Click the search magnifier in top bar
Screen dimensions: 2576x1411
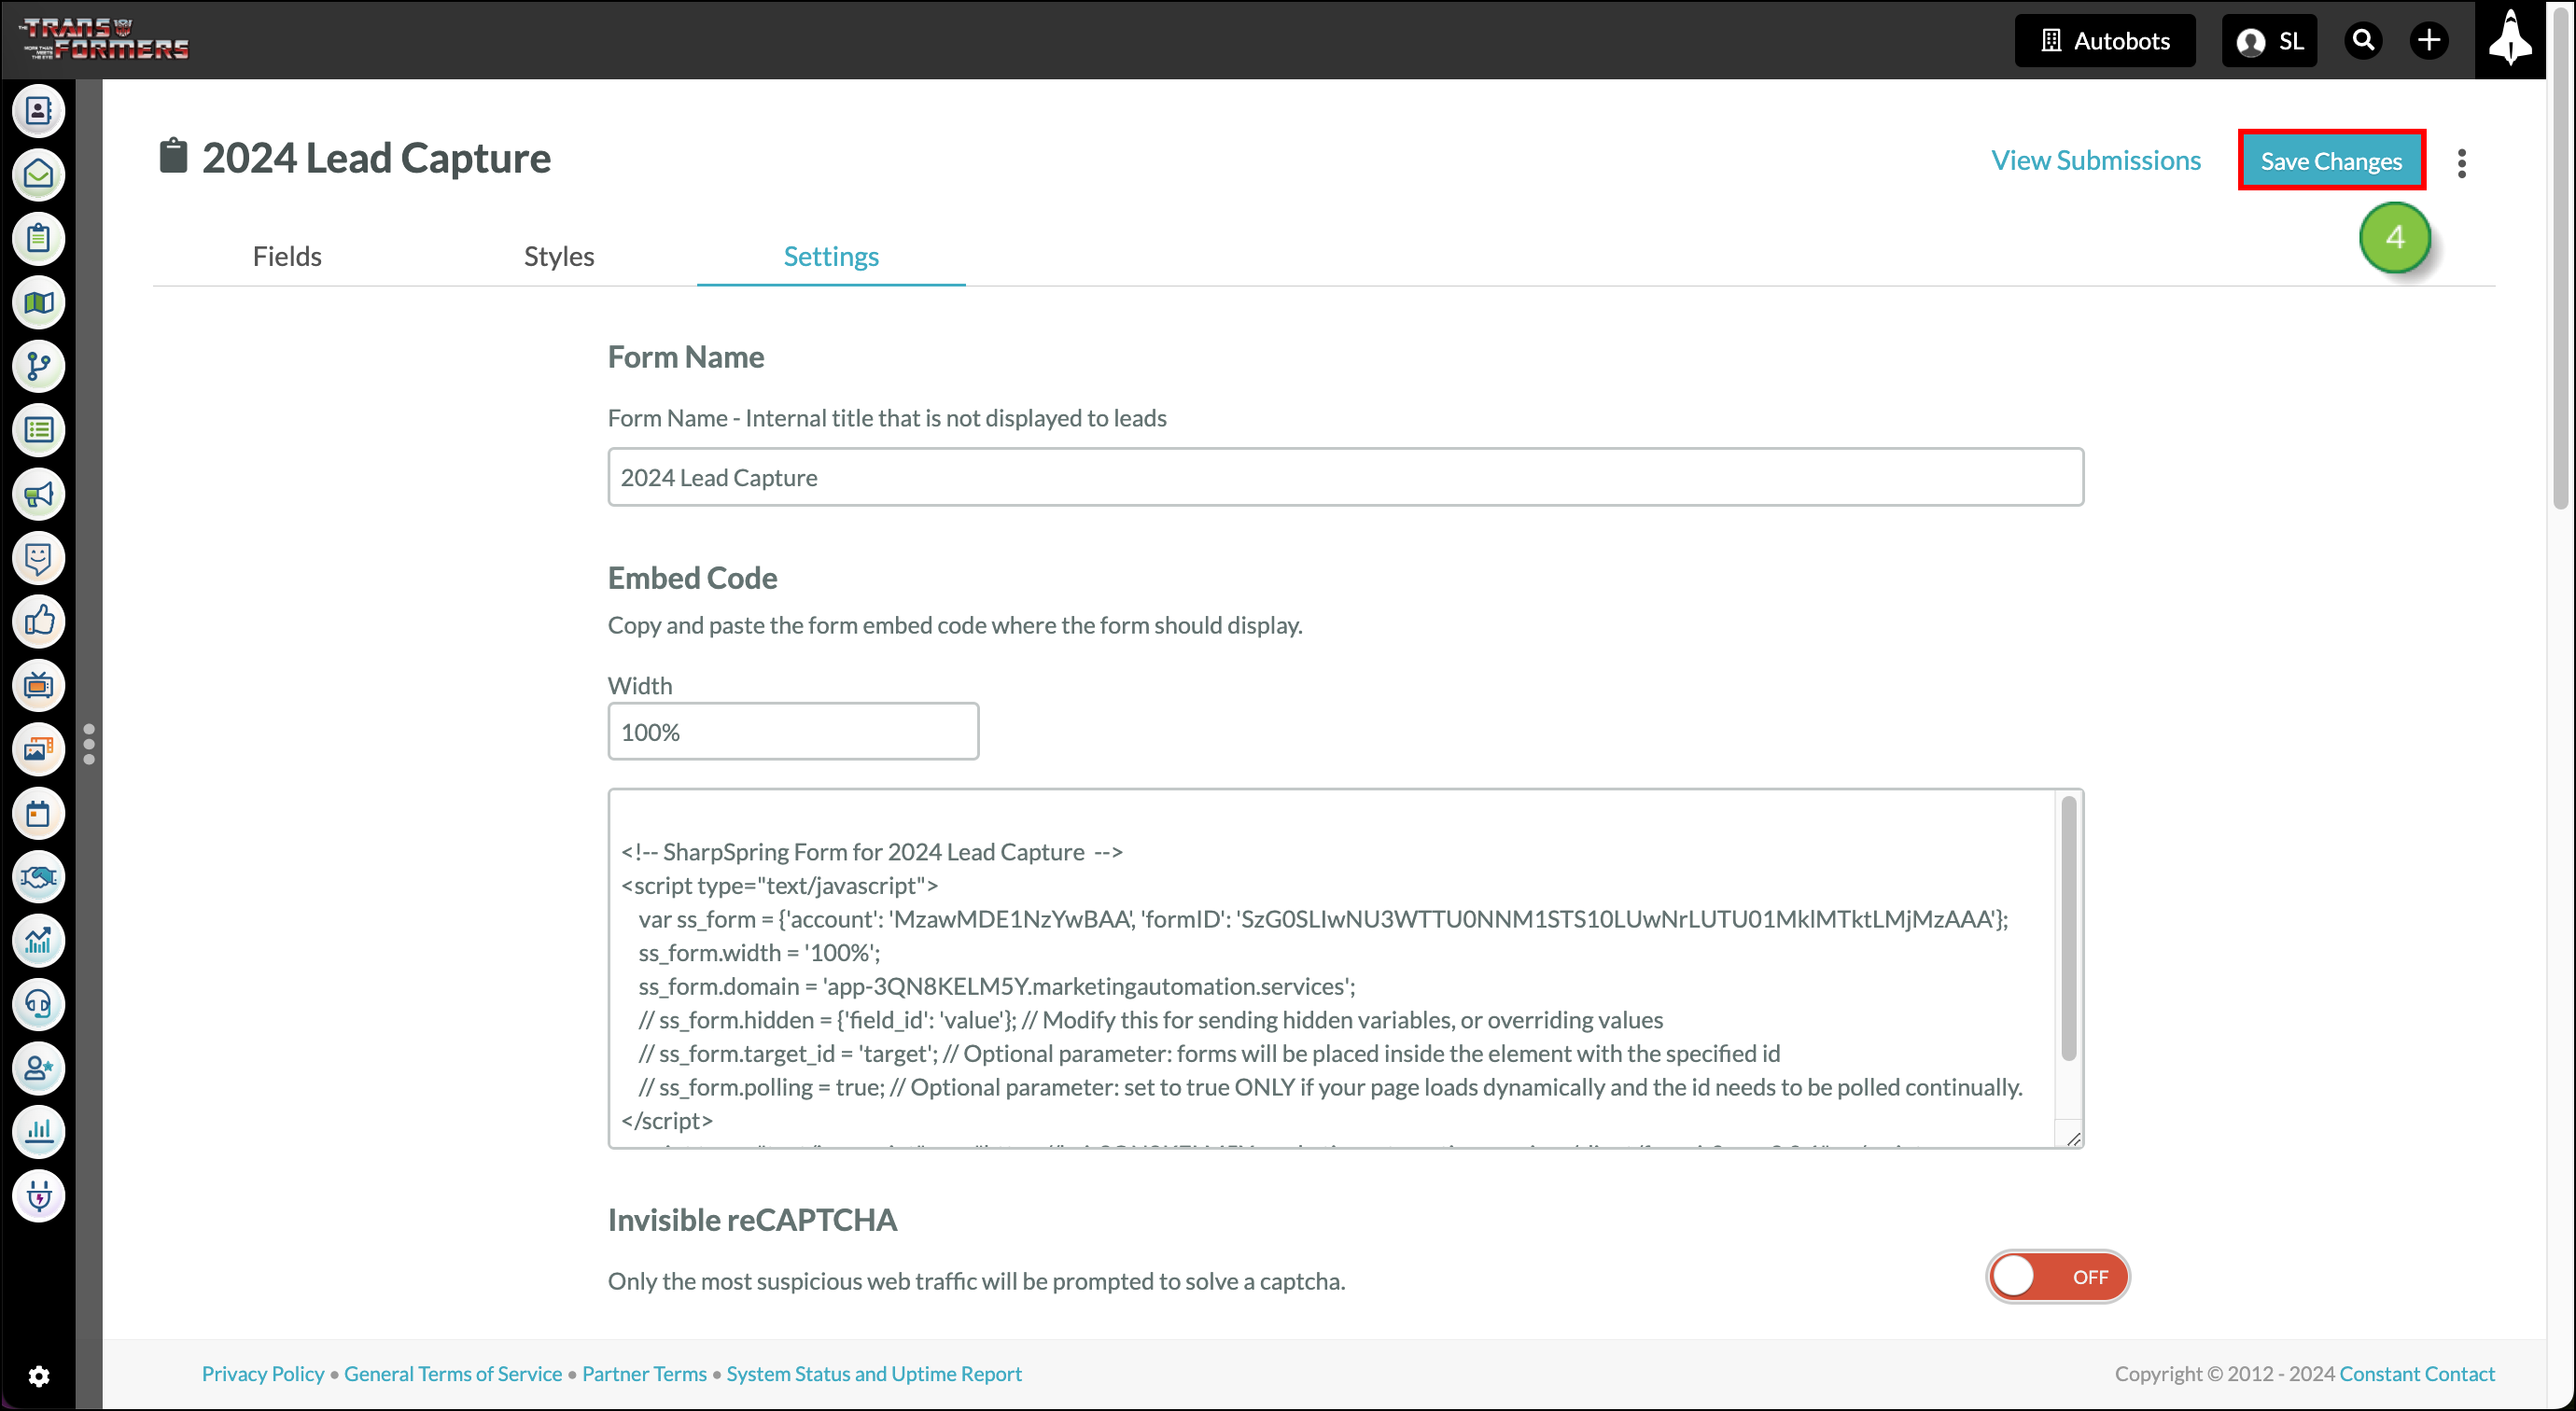pos(2363,40)
